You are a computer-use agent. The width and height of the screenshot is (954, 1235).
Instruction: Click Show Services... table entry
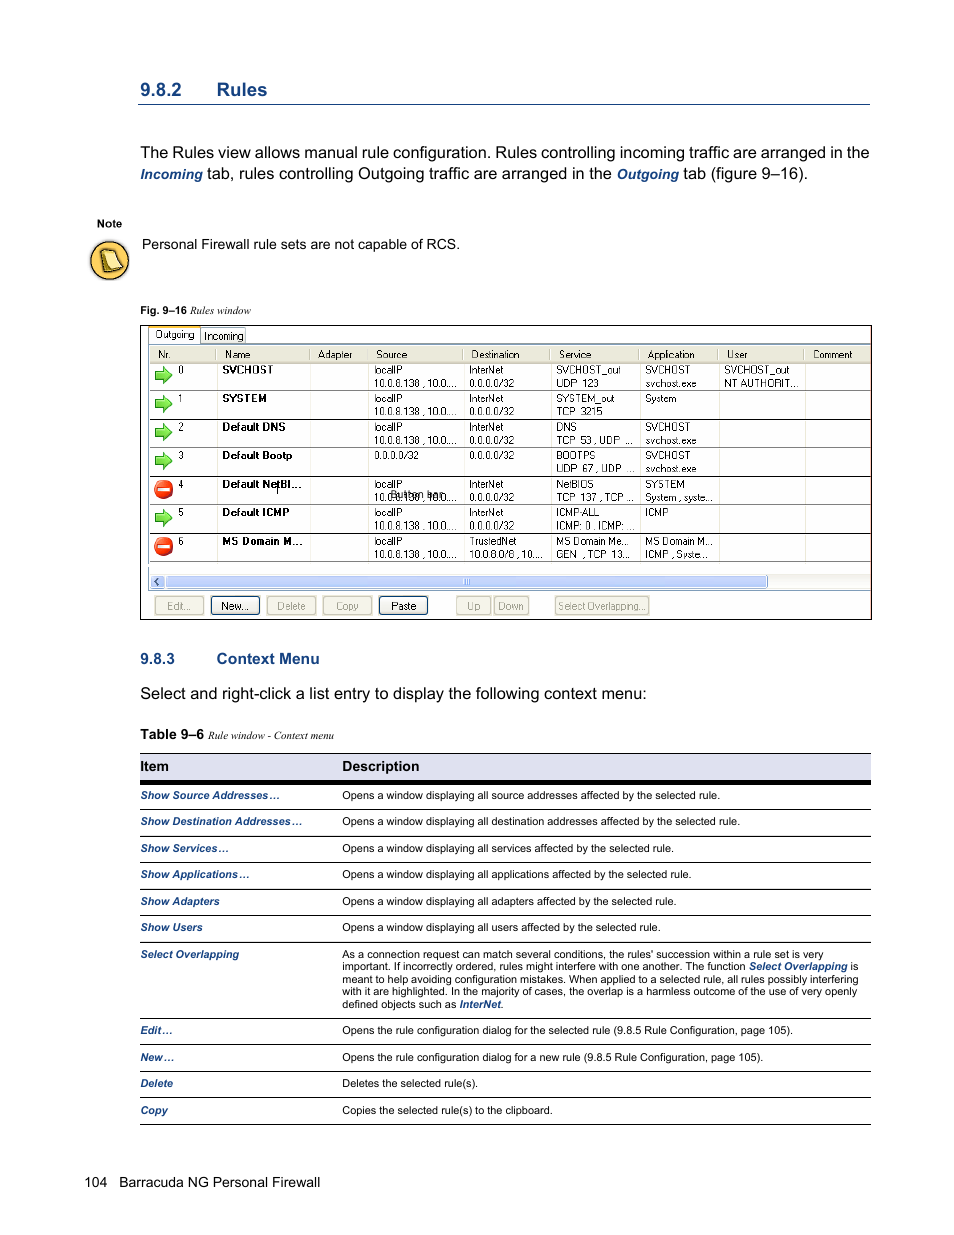pyautogui.click(x=184, y=849)
